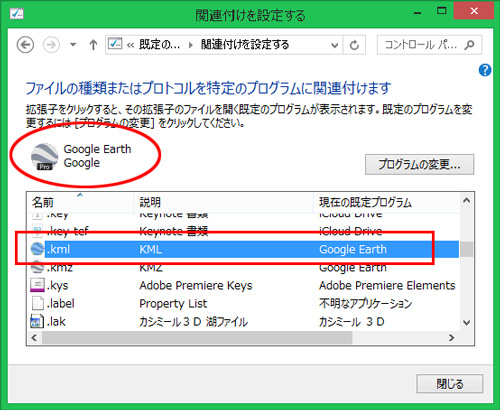Sort by 現在の既定プログラム column header
Image resolution: width=500 pixels, height=410 pixels.
point(387,202)
